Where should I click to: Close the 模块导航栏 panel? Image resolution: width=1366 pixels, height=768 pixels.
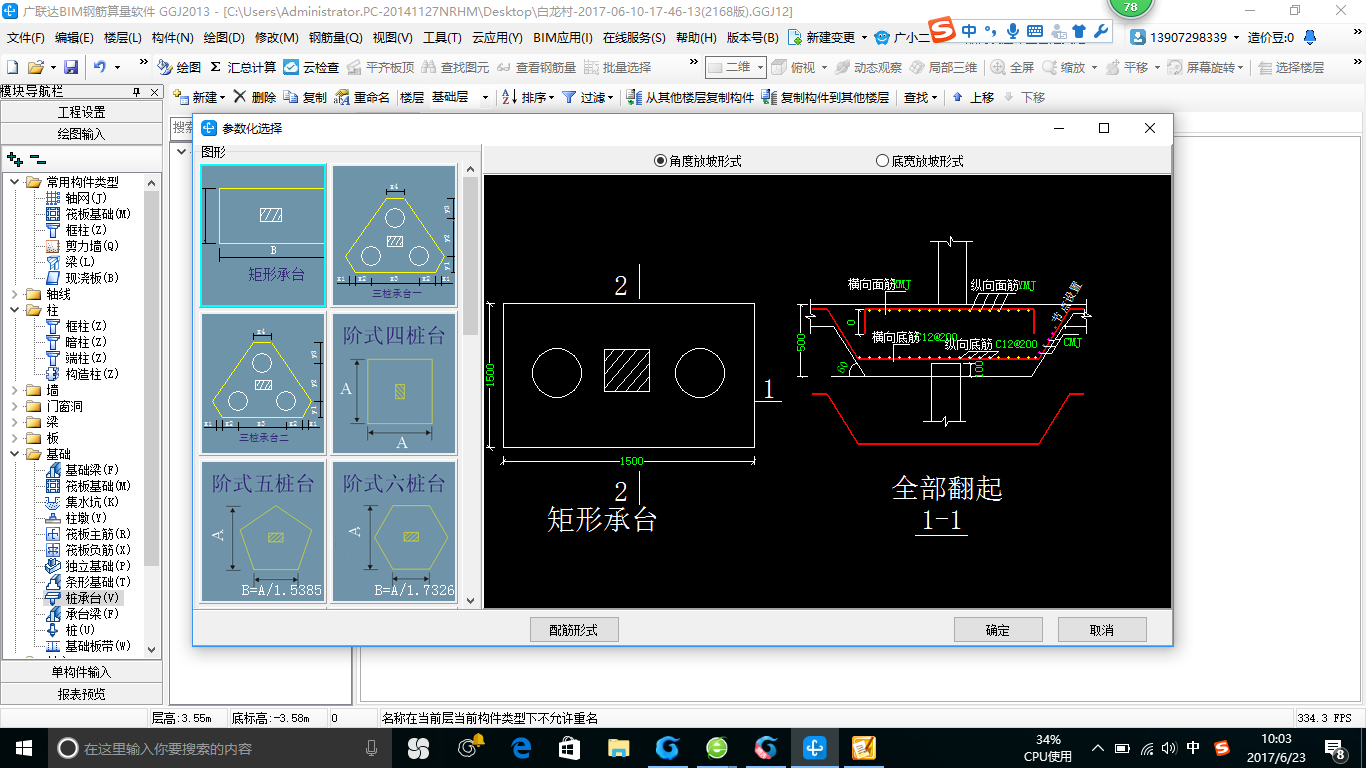[x=155, y=92]
